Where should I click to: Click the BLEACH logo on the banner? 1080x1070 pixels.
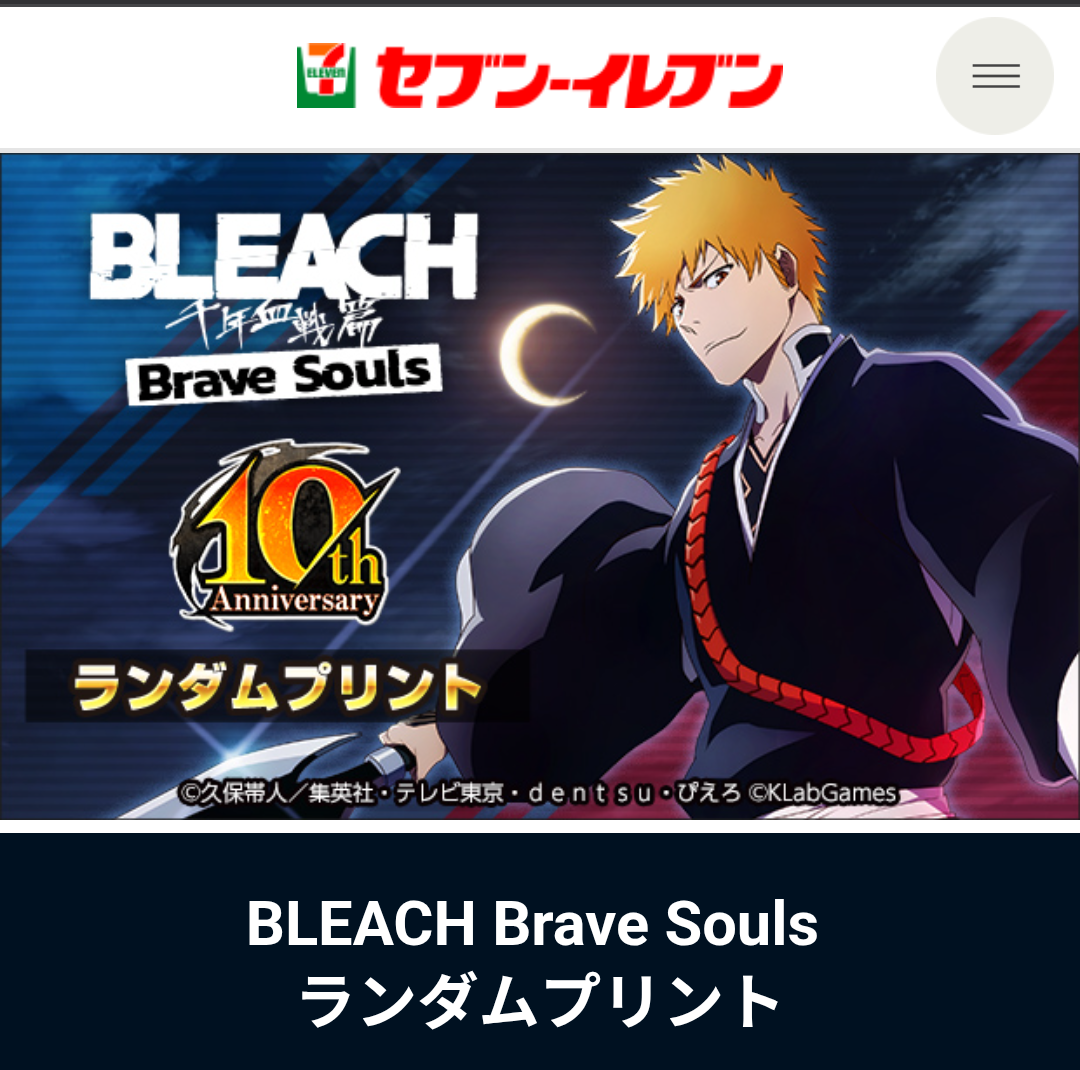tap(284, 256)
